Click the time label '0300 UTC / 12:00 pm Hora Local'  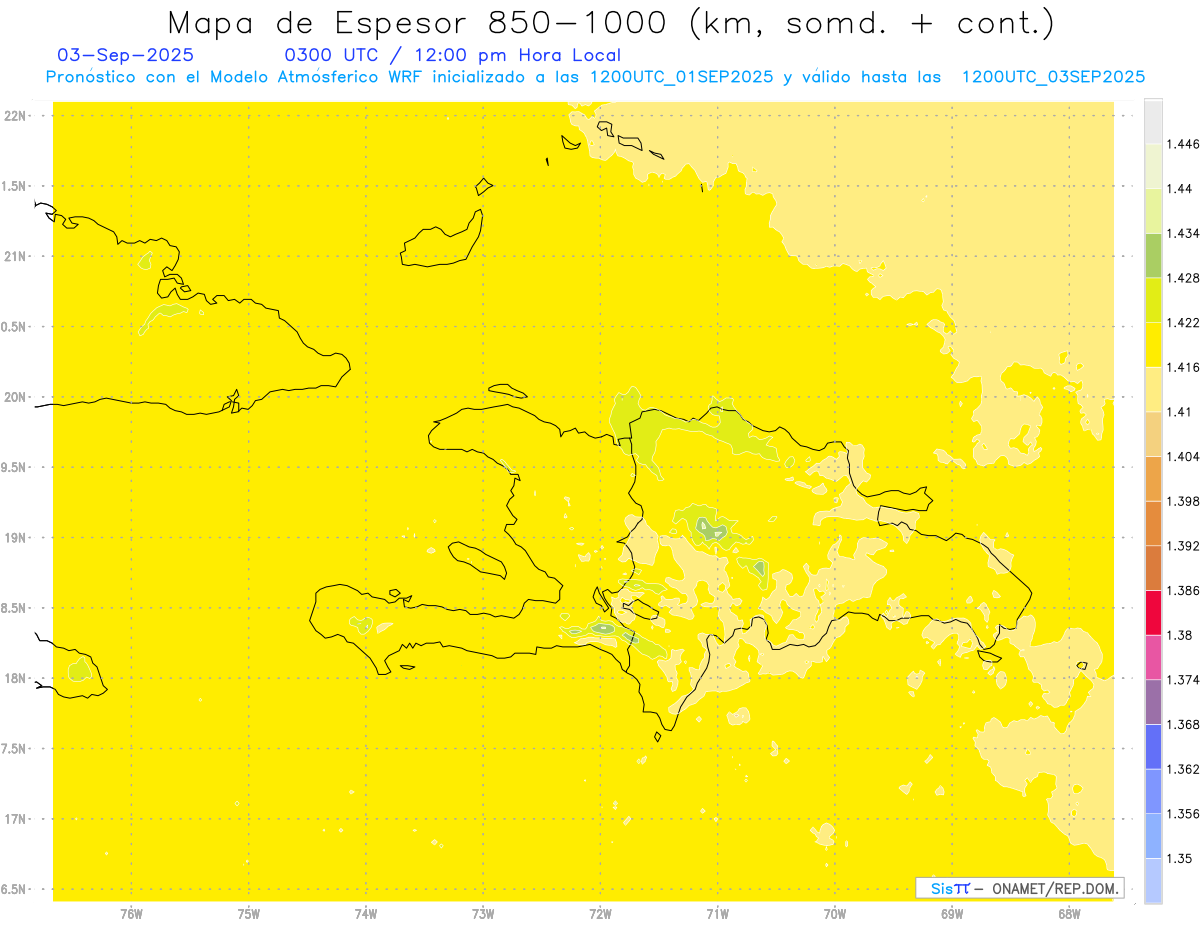pyautogui.click(x=453, y=55)
